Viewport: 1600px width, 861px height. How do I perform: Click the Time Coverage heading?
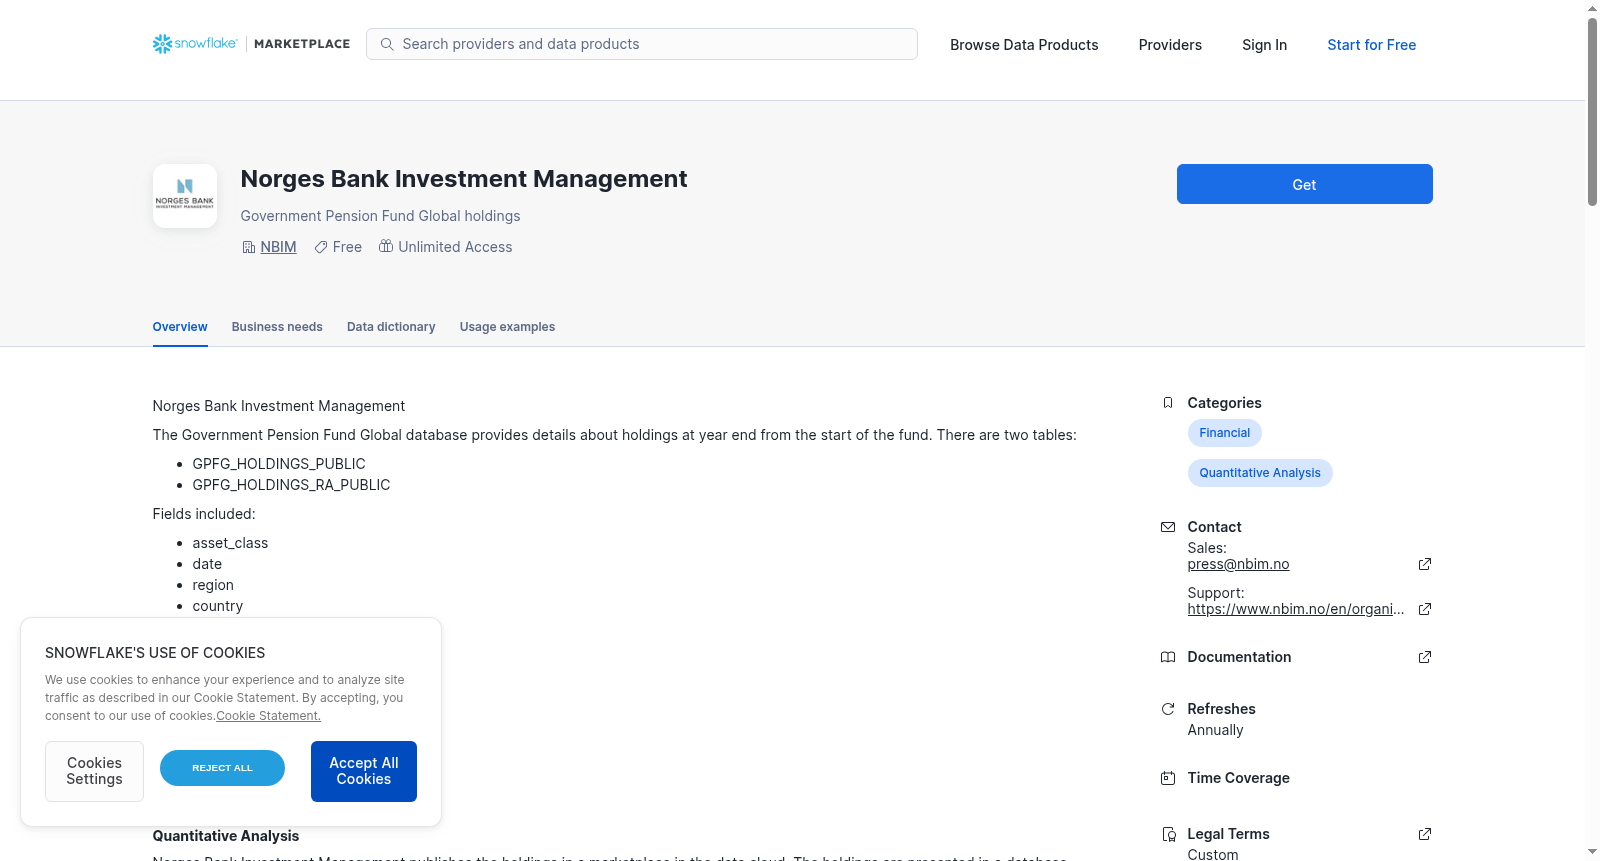coord(1238,778)
